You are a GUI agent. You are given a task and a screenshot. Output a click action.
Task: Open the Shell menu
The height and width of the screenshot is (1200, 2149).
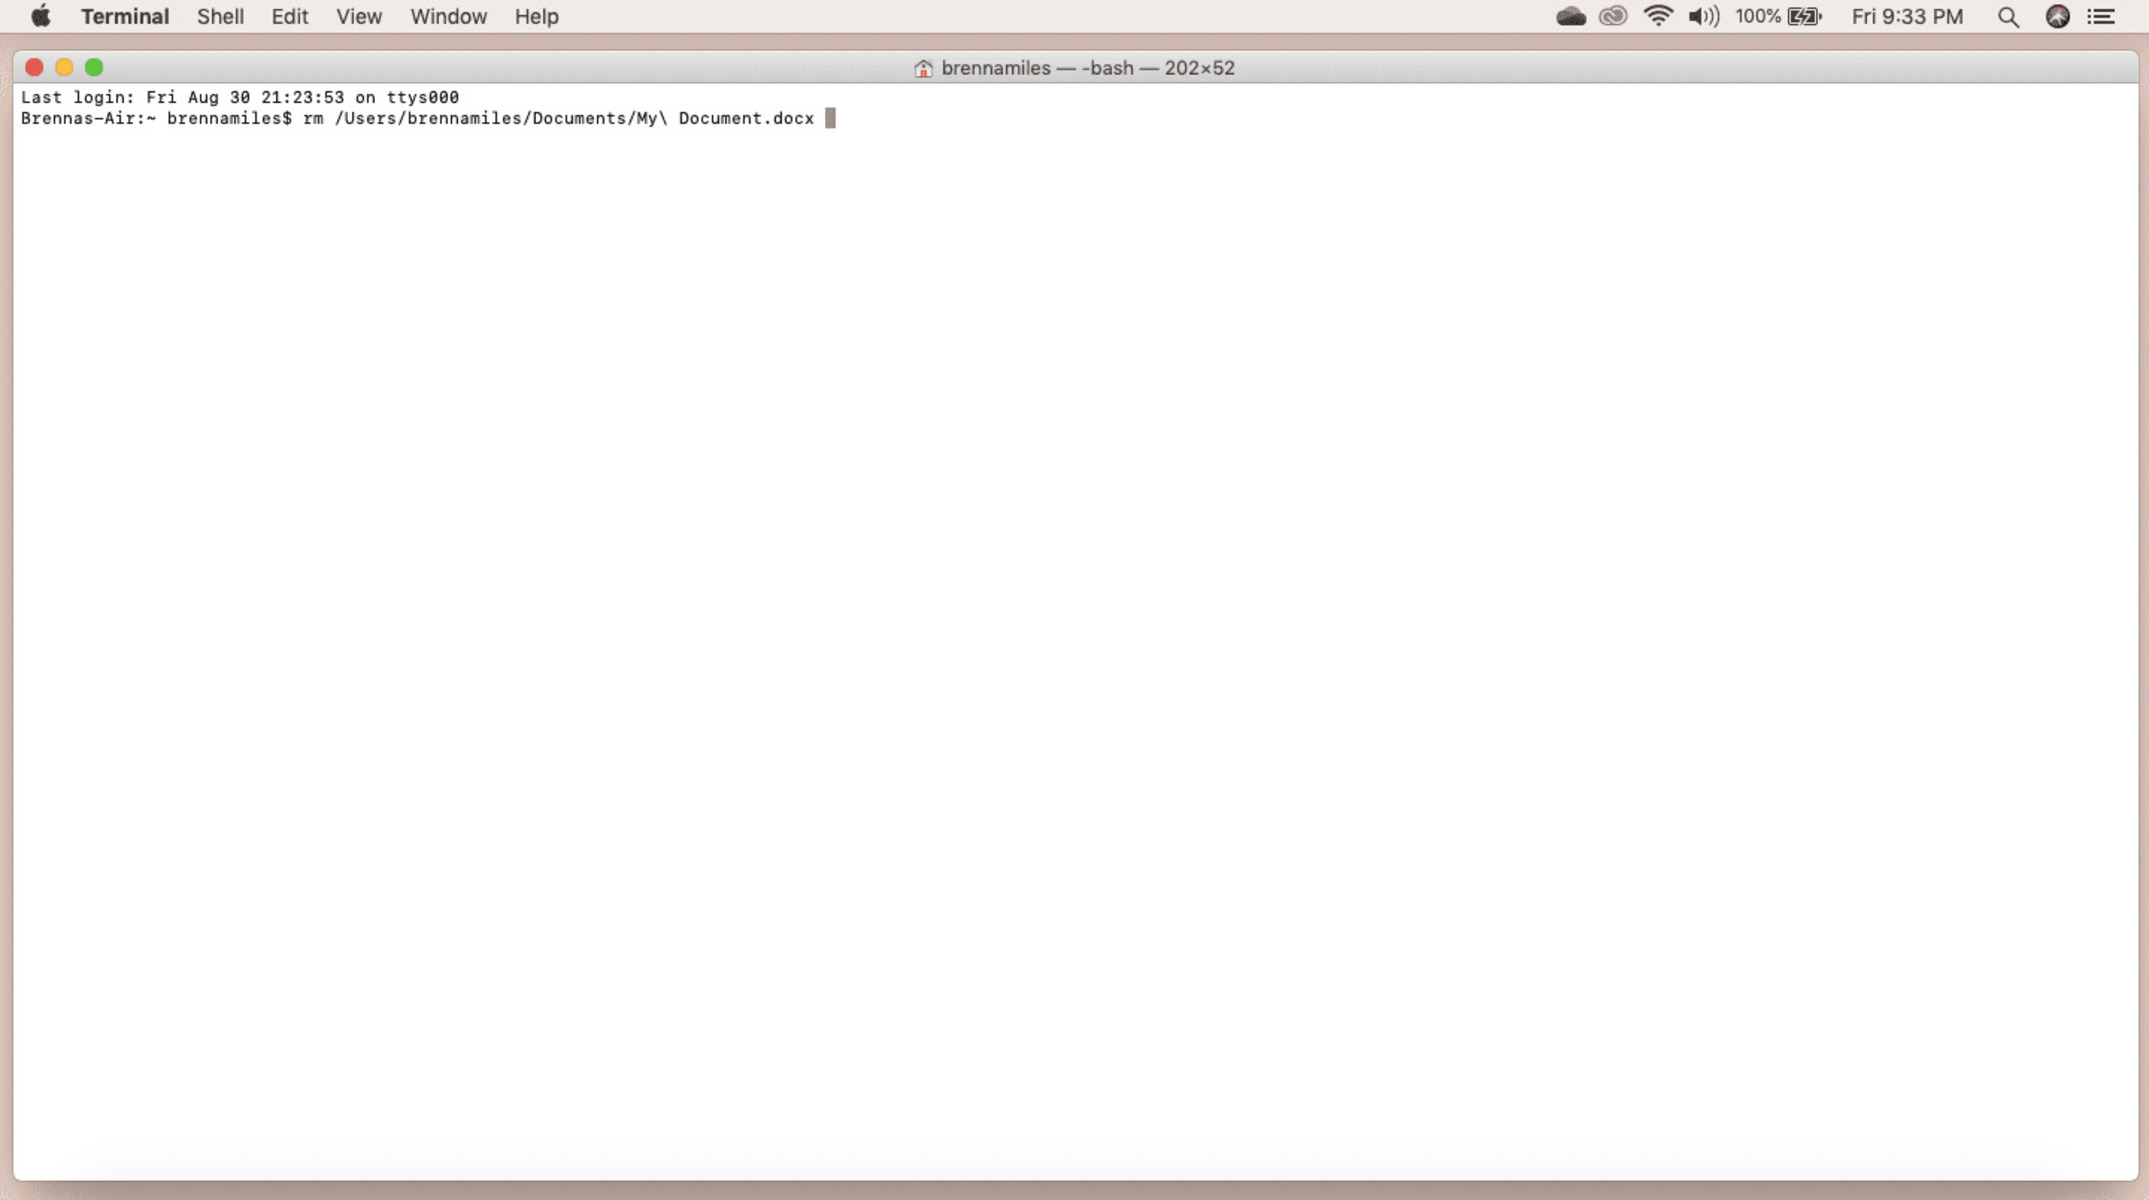[219, 16]
